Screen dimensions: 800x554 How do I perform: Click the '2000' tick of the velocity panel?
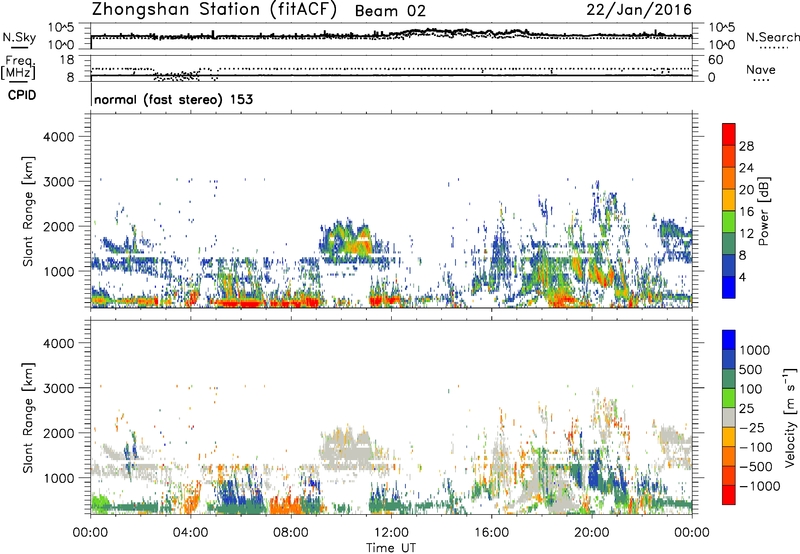click(x=59, y=434)
